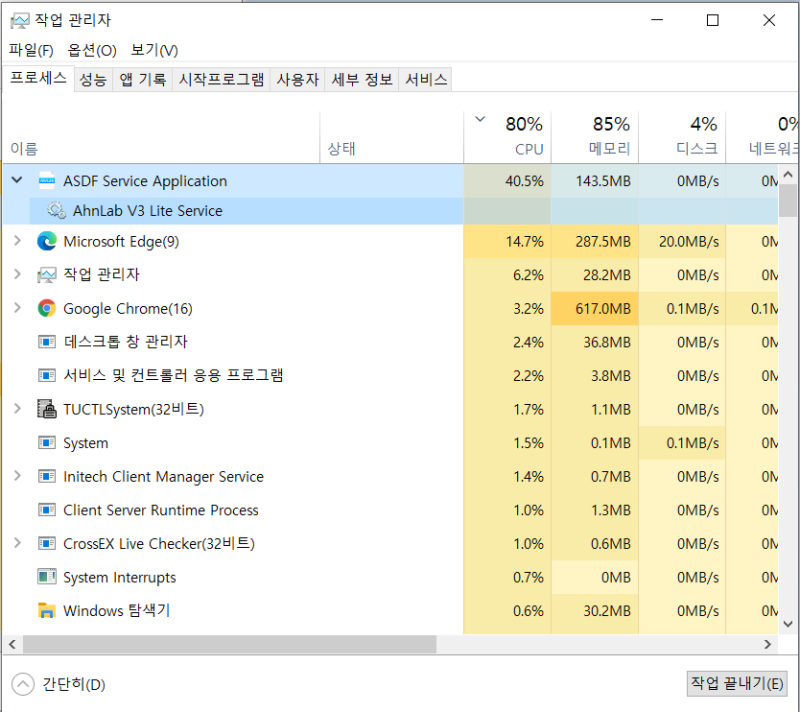Viewport: 800px width, 712px height.
Task: Click the Task Manager title bar icon
Action: [x=20, y=20]
